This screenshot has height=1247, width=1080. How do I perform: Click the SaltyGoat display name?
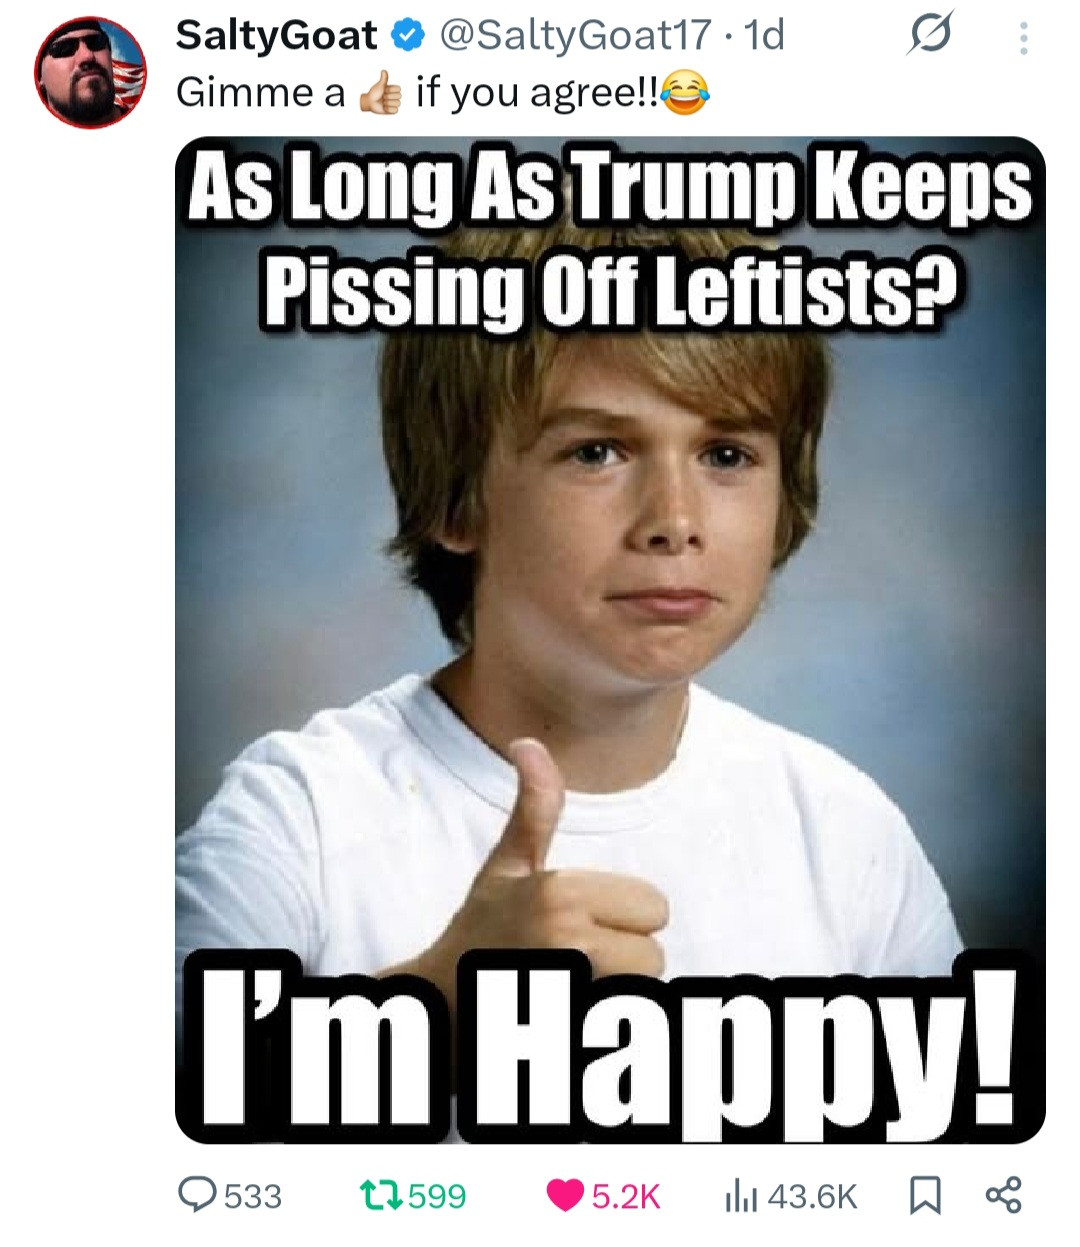(x=277, y=36)
